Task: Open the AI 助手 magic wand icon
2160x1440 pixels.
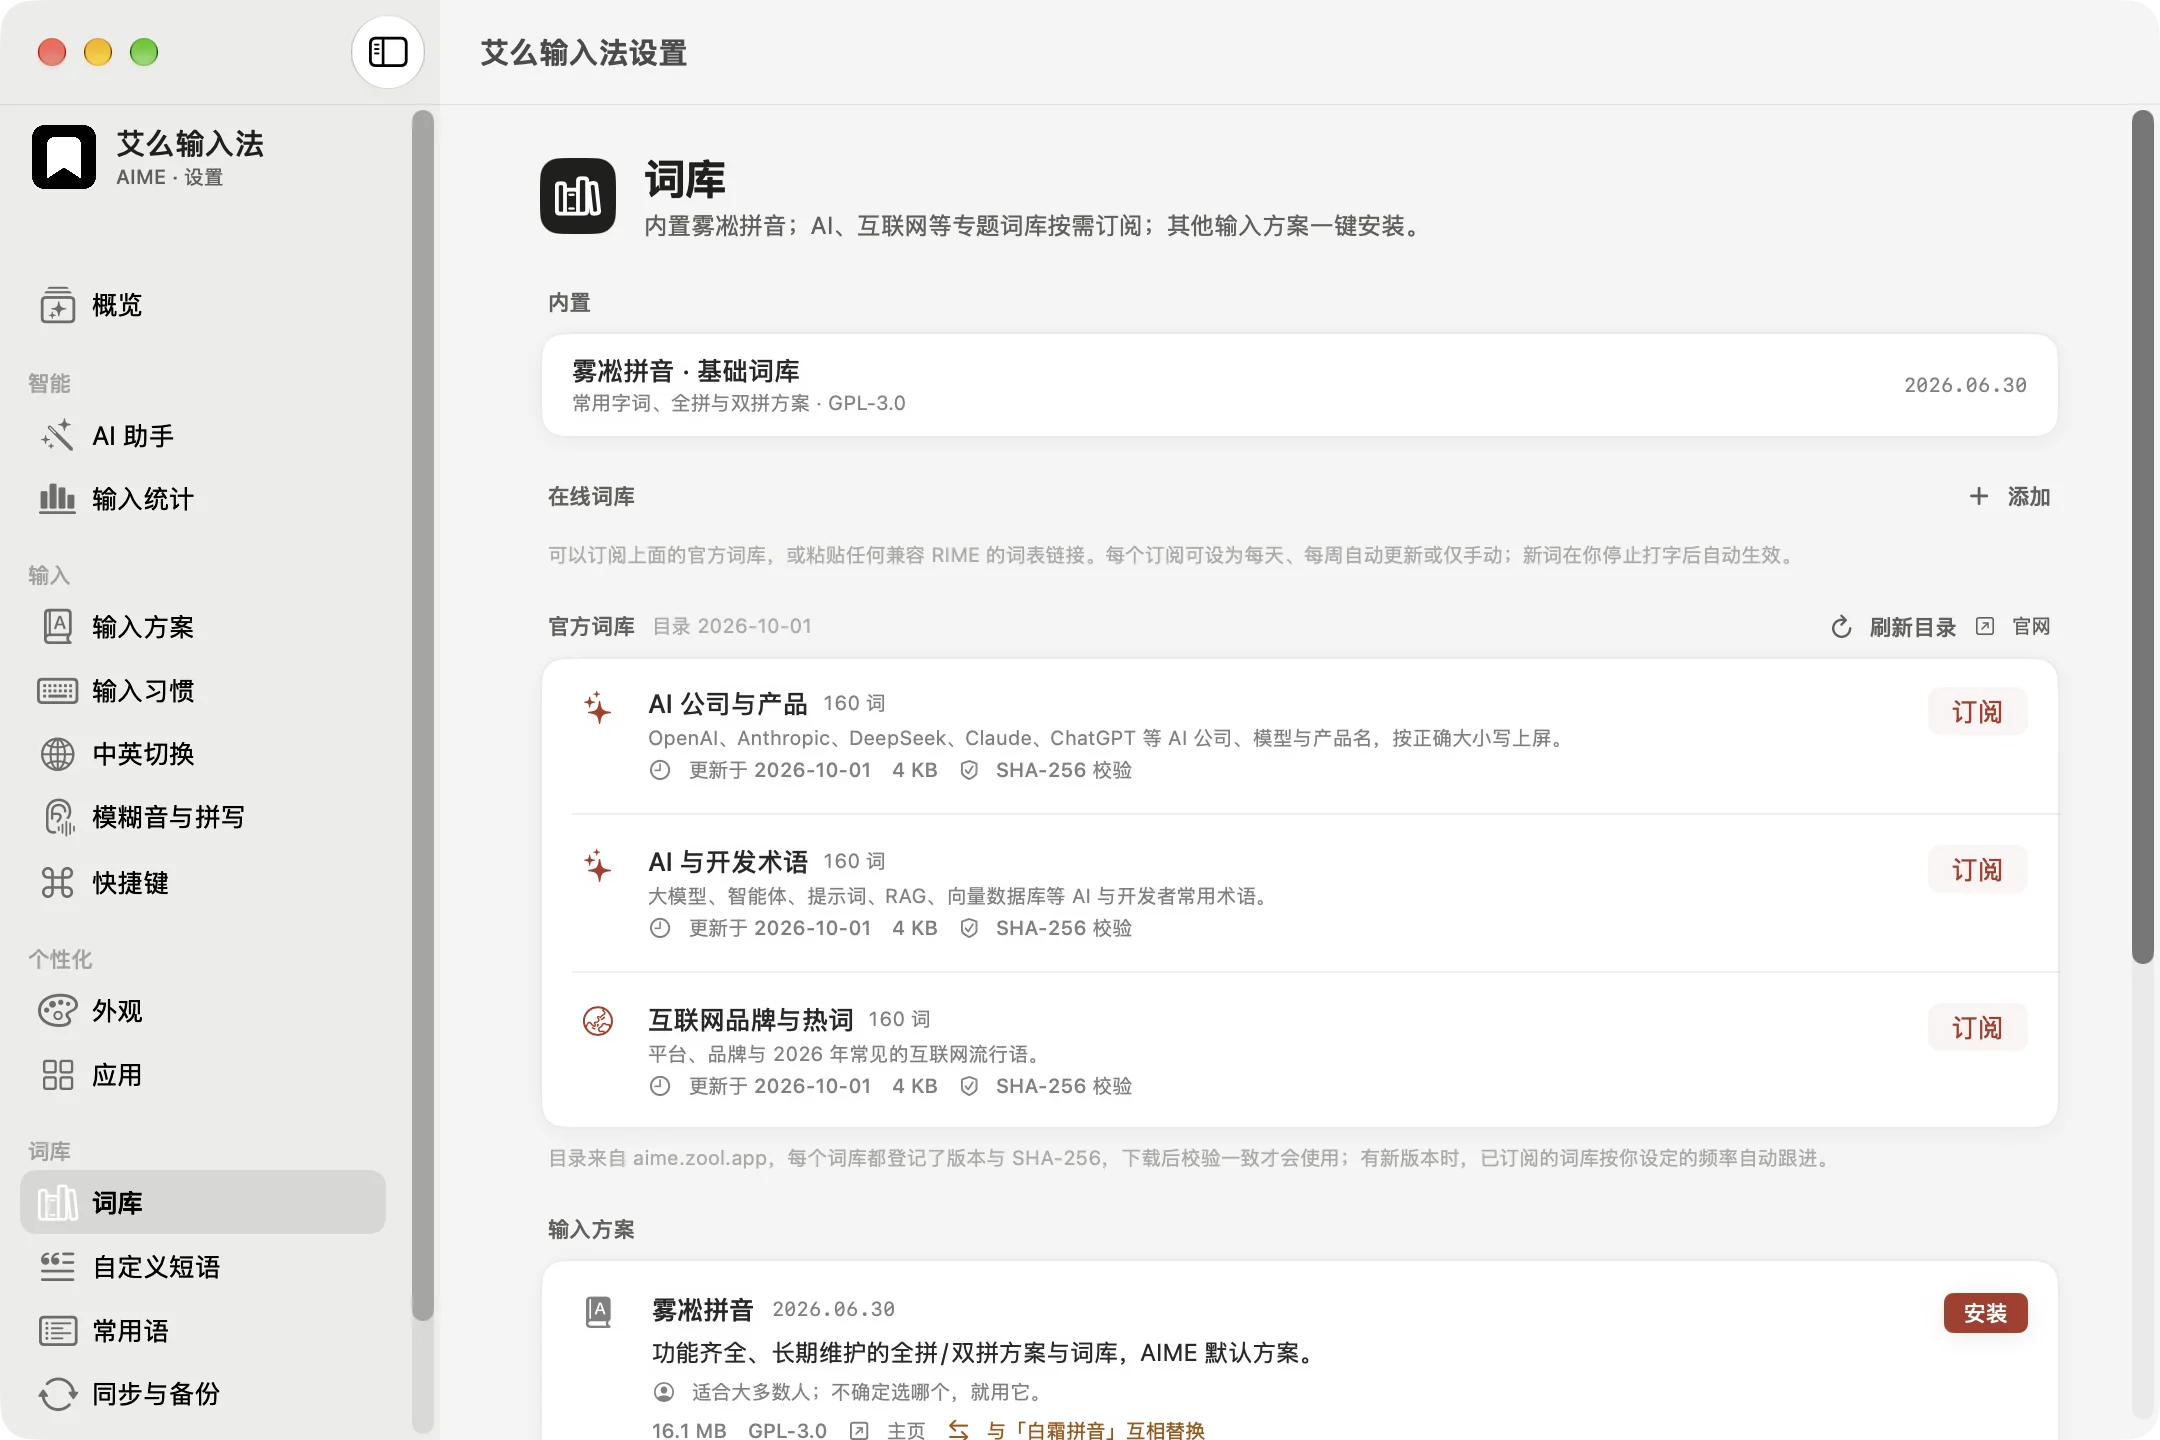Action: point(58,436)
